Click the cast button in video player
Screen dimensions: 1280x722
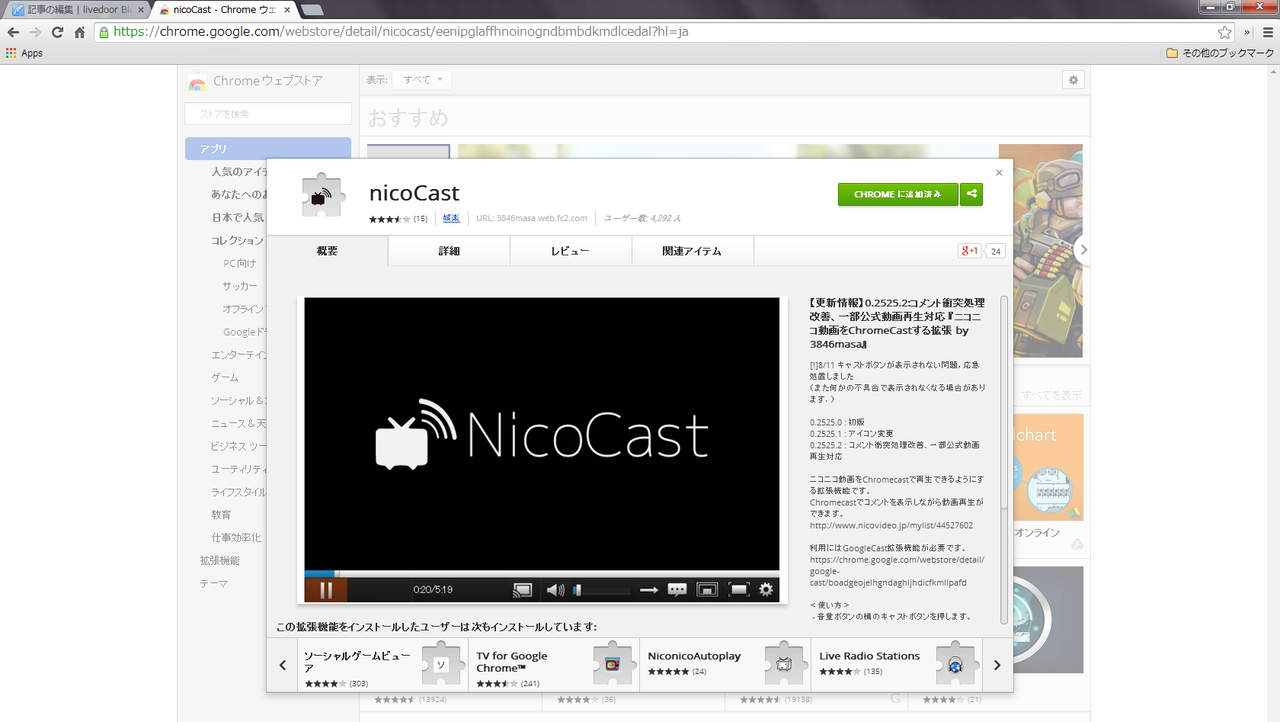point(522,590)
